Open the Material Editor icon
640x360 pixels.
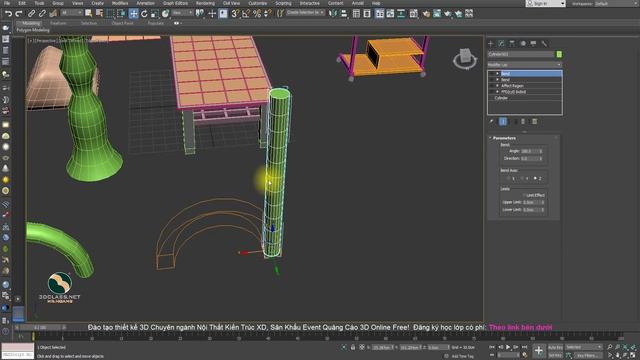point(413,13)
